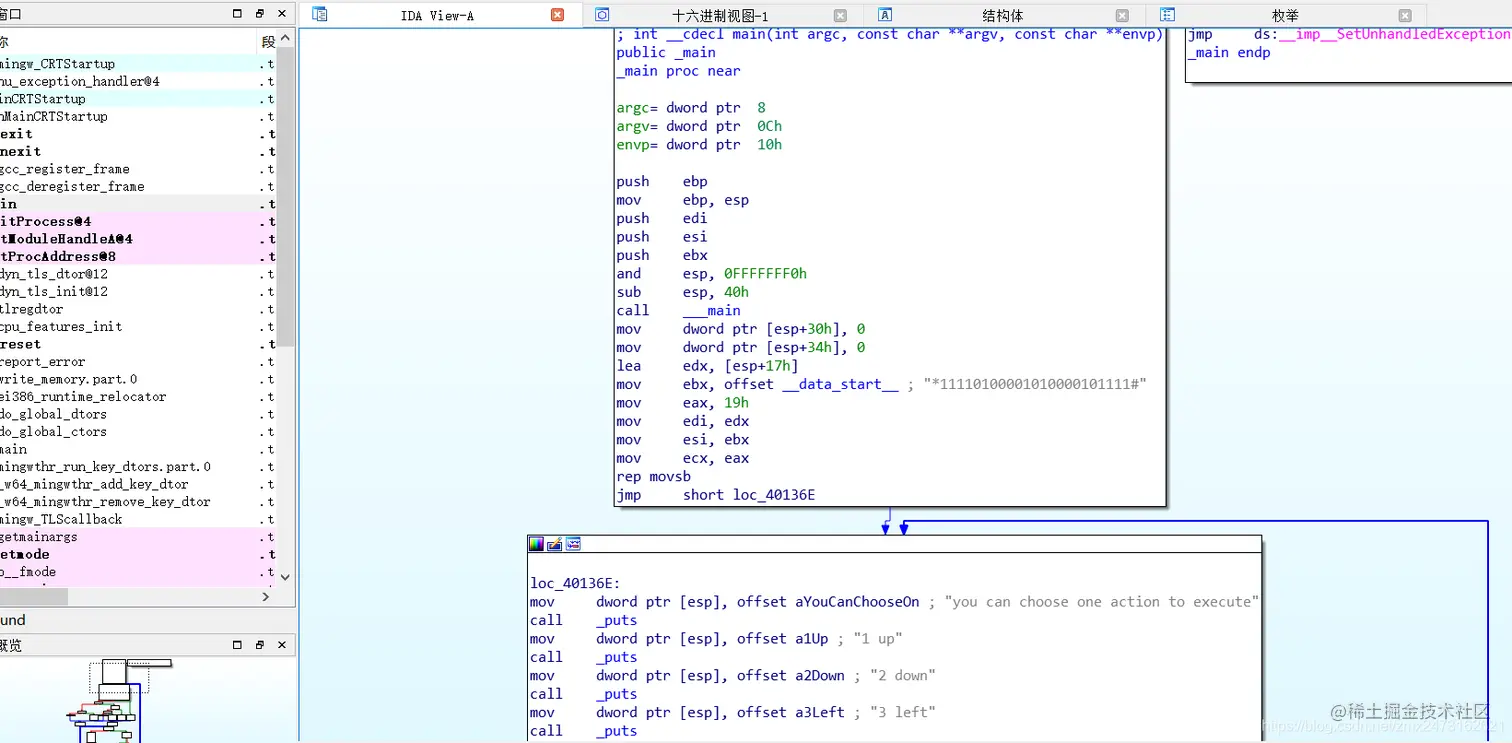
Task: Maximize the functions window panel
Action: (237, 14)
